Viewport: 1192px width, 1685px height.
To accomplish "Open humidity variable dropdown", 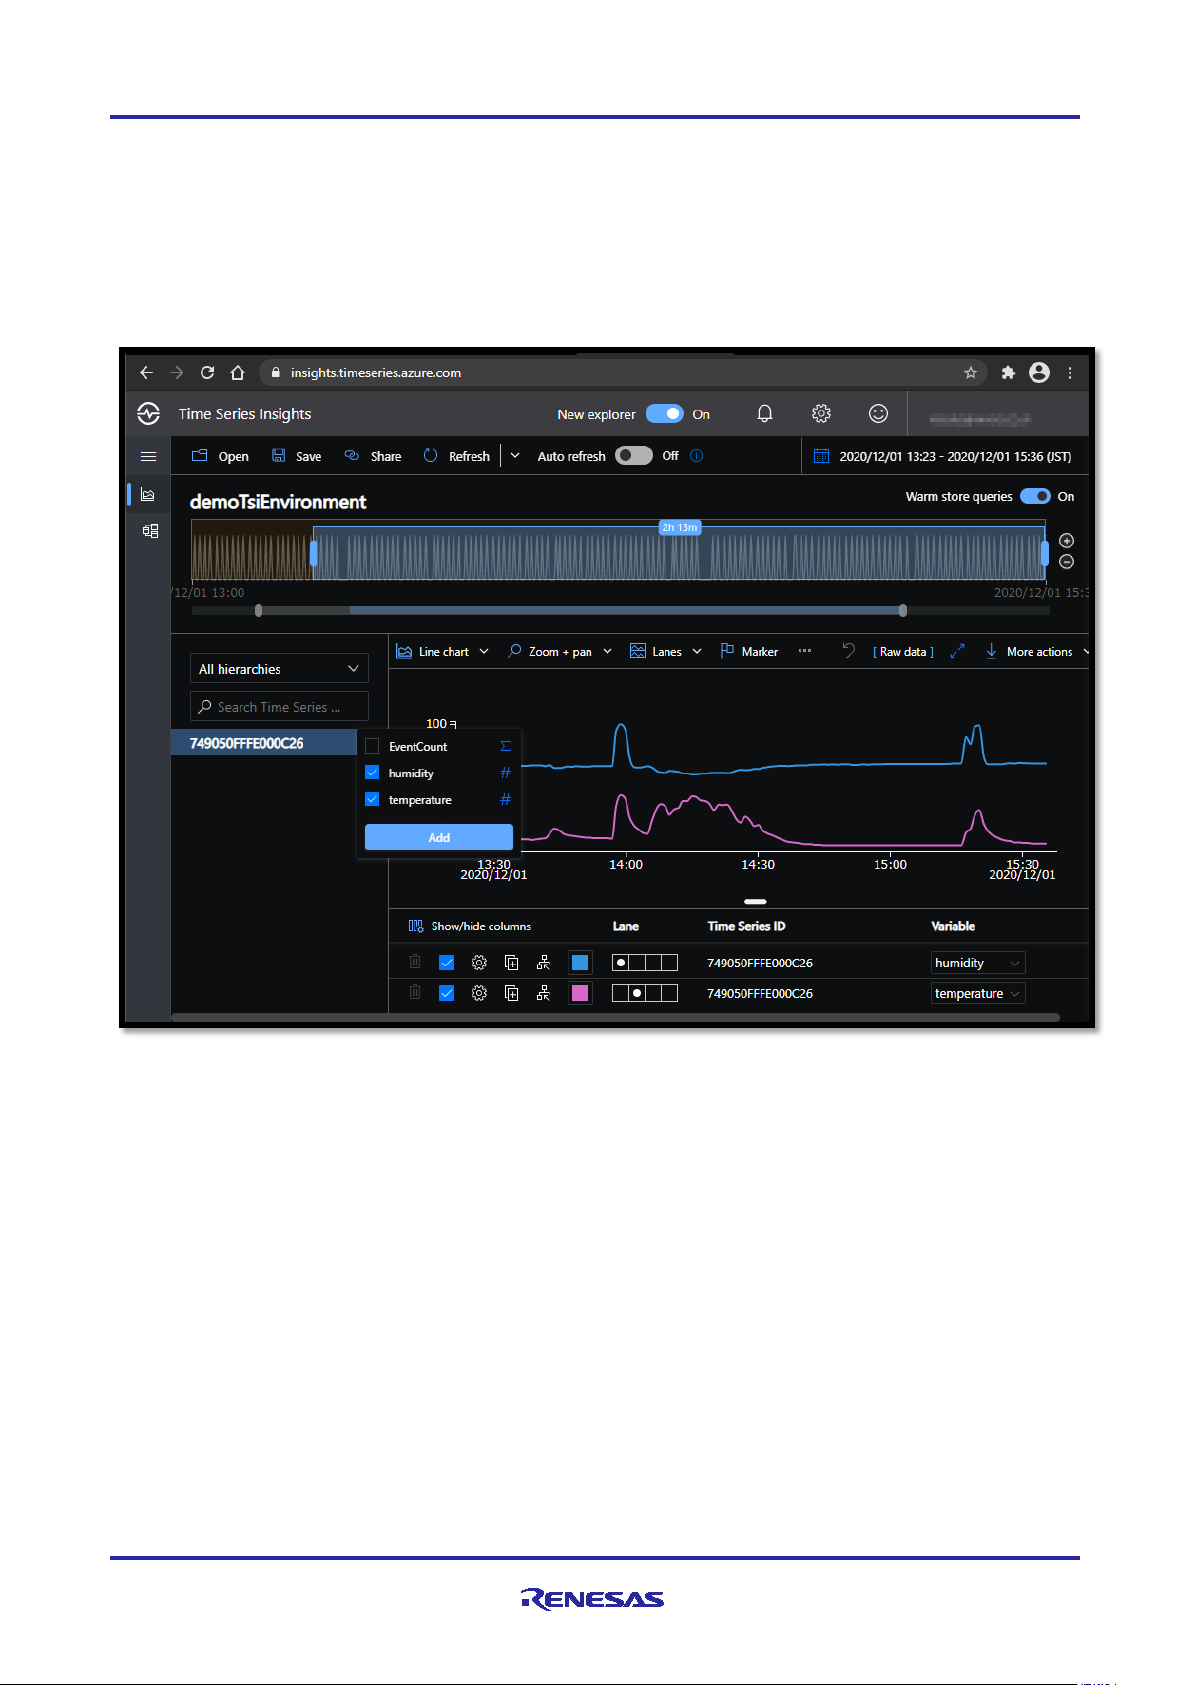I will [x=978, y=963].
